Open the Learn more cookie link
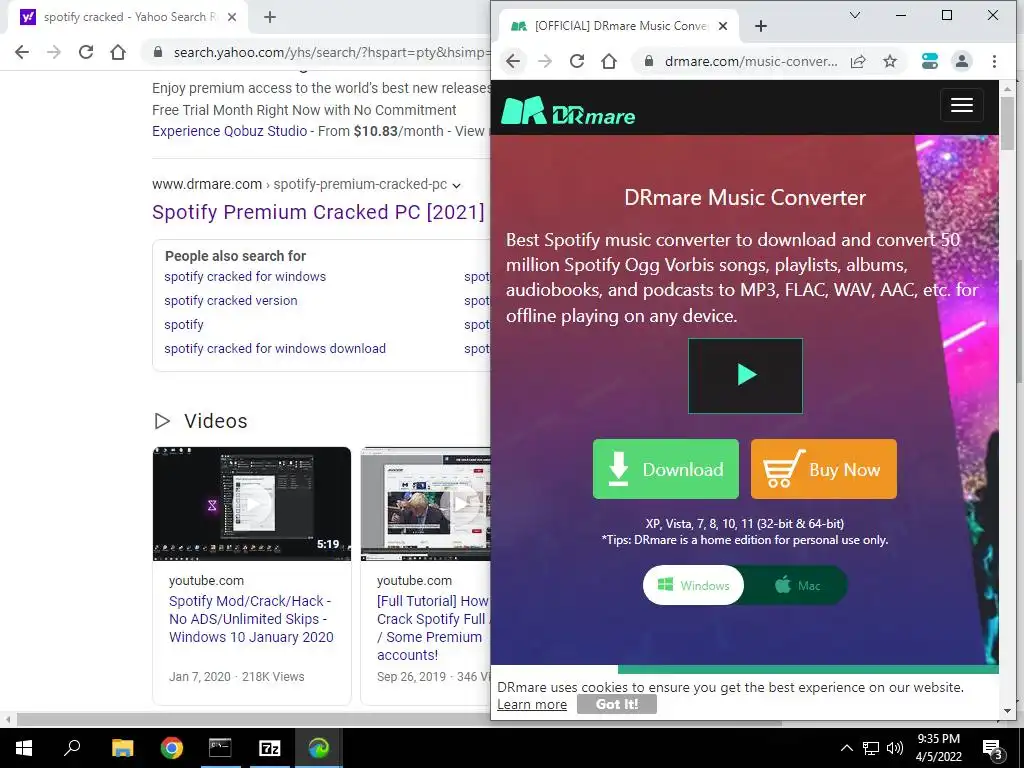This screenshot has height=768, width=1024. tap(532, 705)
